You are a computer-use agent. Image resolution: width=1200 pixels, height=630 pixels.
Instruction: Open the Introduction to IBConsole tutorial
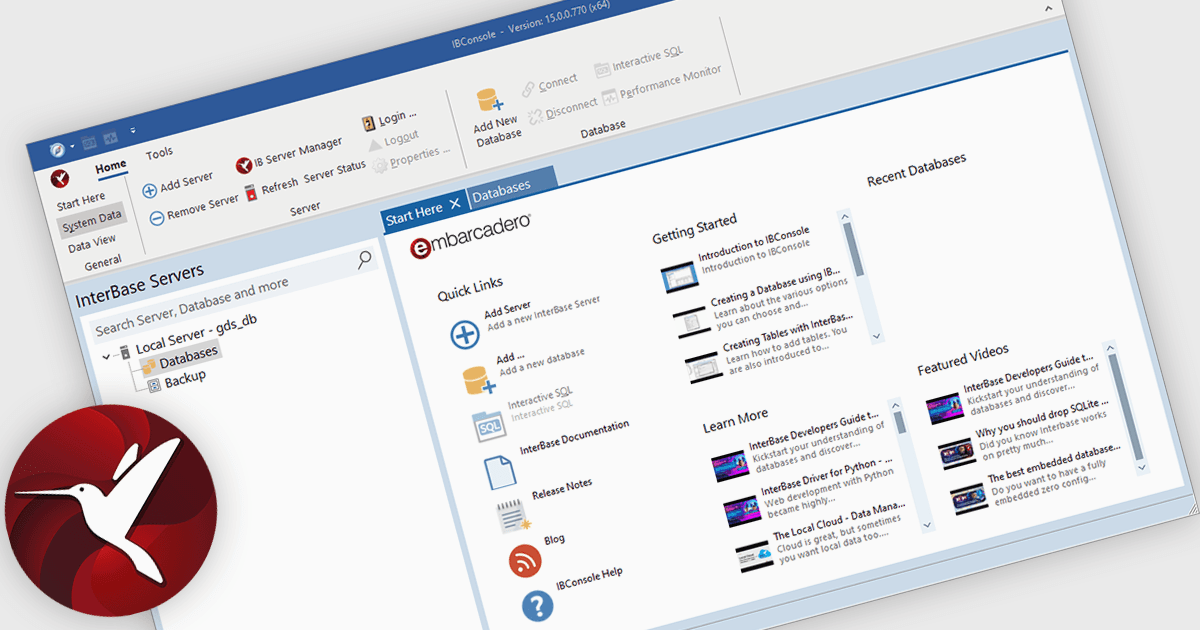point(754,243)
